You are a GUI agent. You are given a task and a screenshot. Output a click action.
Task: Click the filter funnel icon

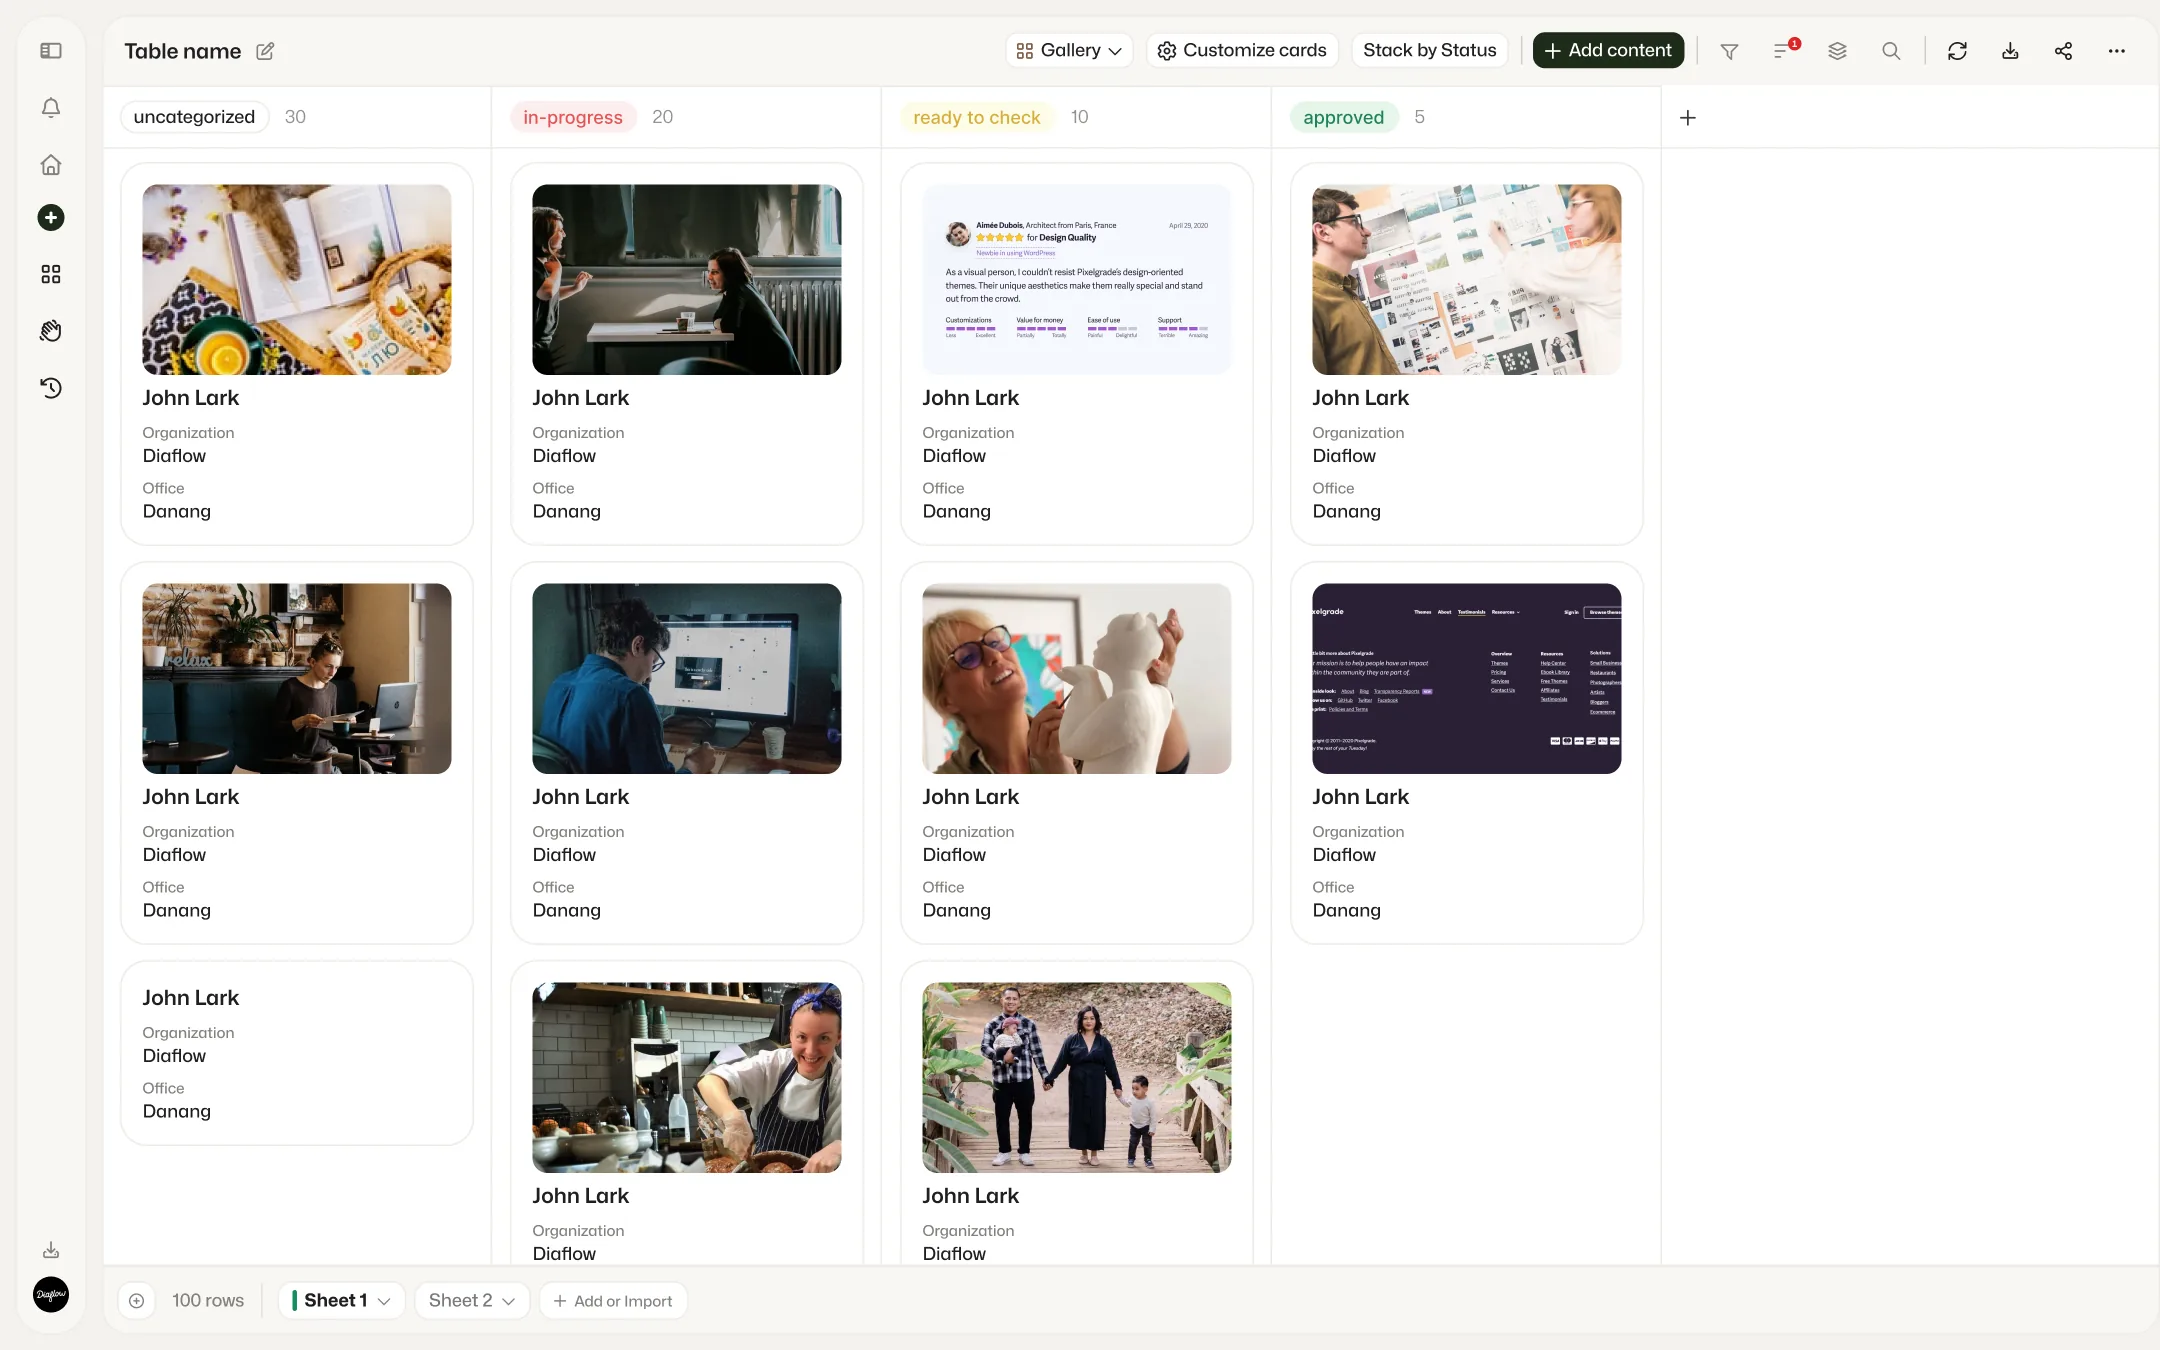coord(1729,51)
